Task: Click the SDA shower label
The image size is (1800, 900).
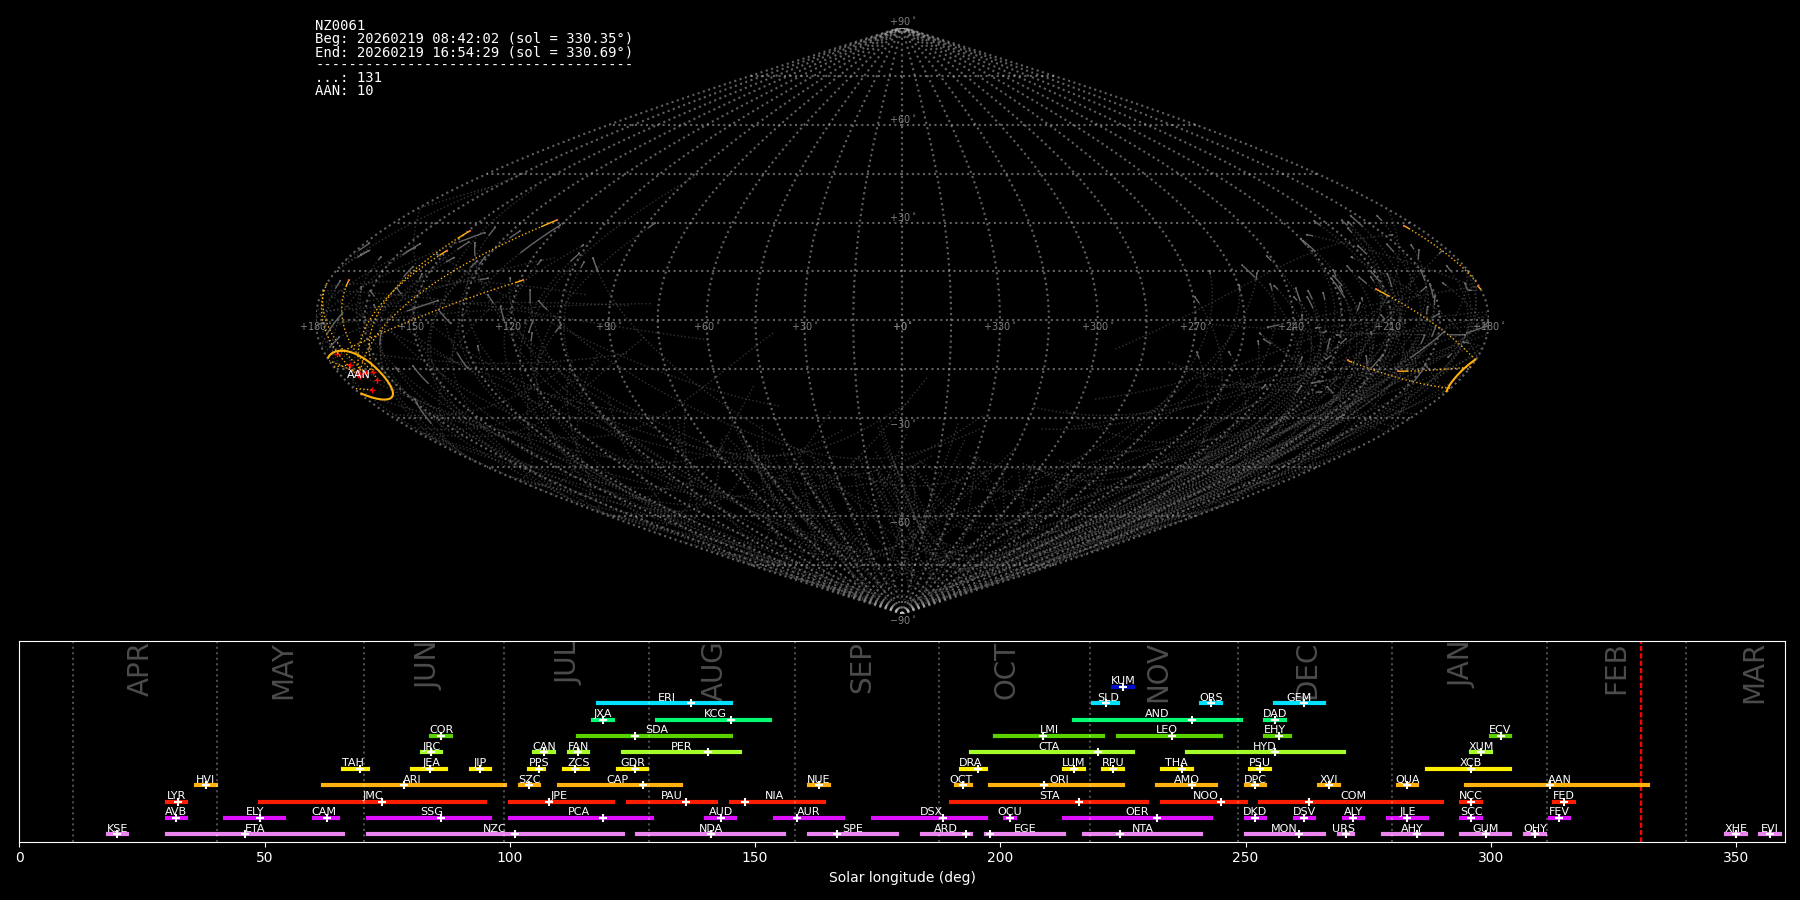Action: (656, 730)
